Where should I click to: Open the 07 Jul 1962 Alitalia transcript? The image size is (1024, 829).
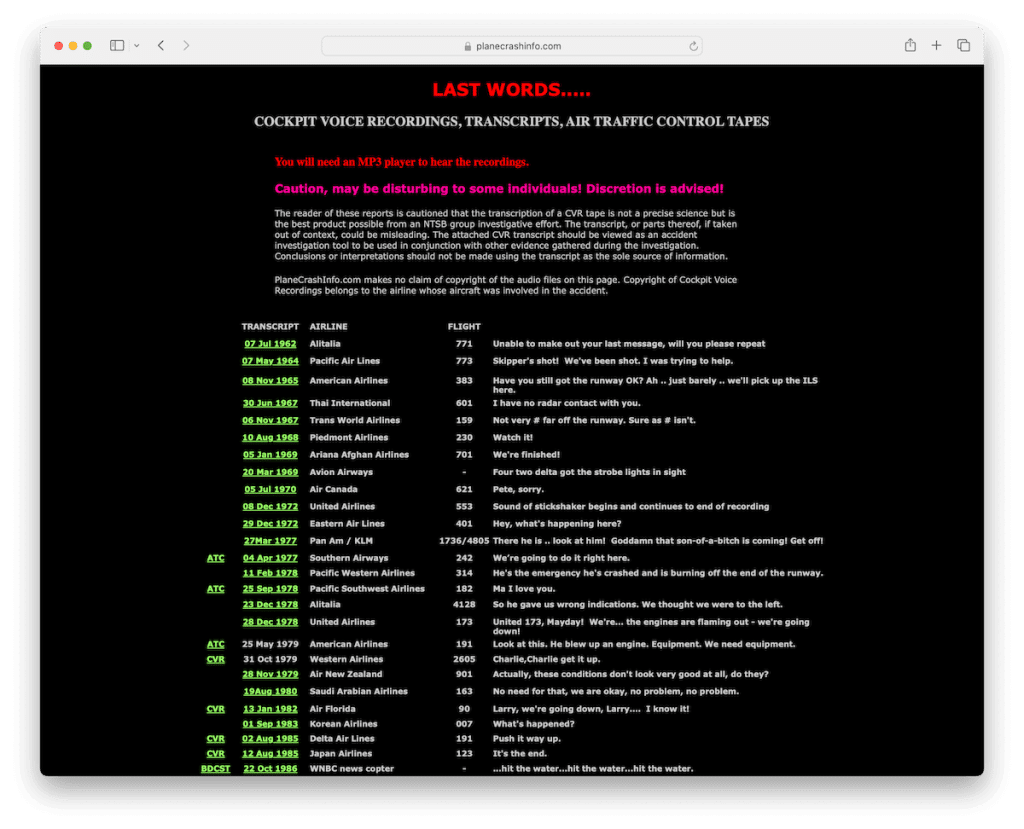(270, 344)
